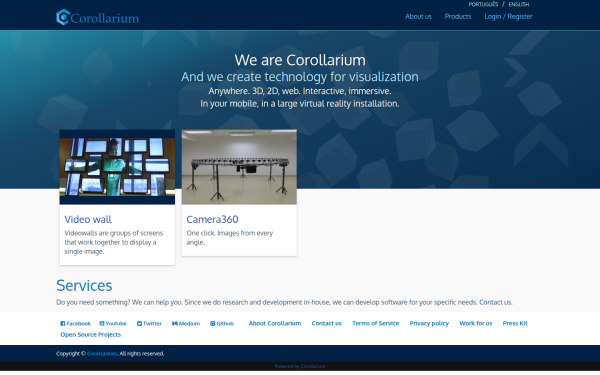The image size is (600, 375).
Task: Click the Camera360 card title
Action: (212, 219)
